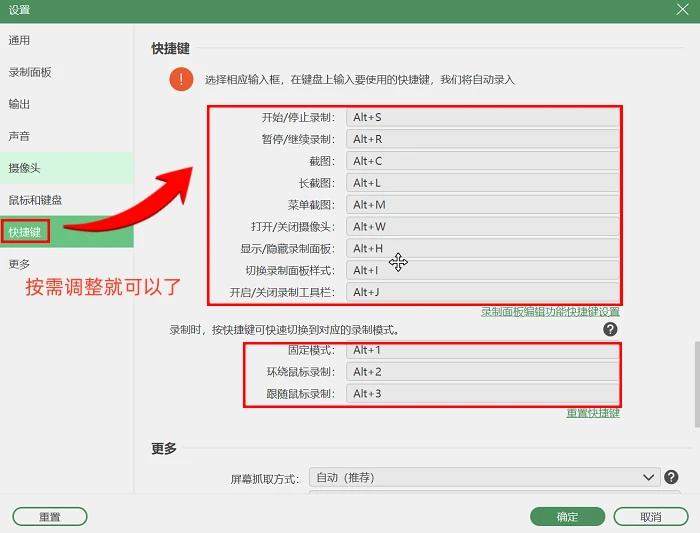Open the 更多 sidebar section

click(x=19, y=264)
